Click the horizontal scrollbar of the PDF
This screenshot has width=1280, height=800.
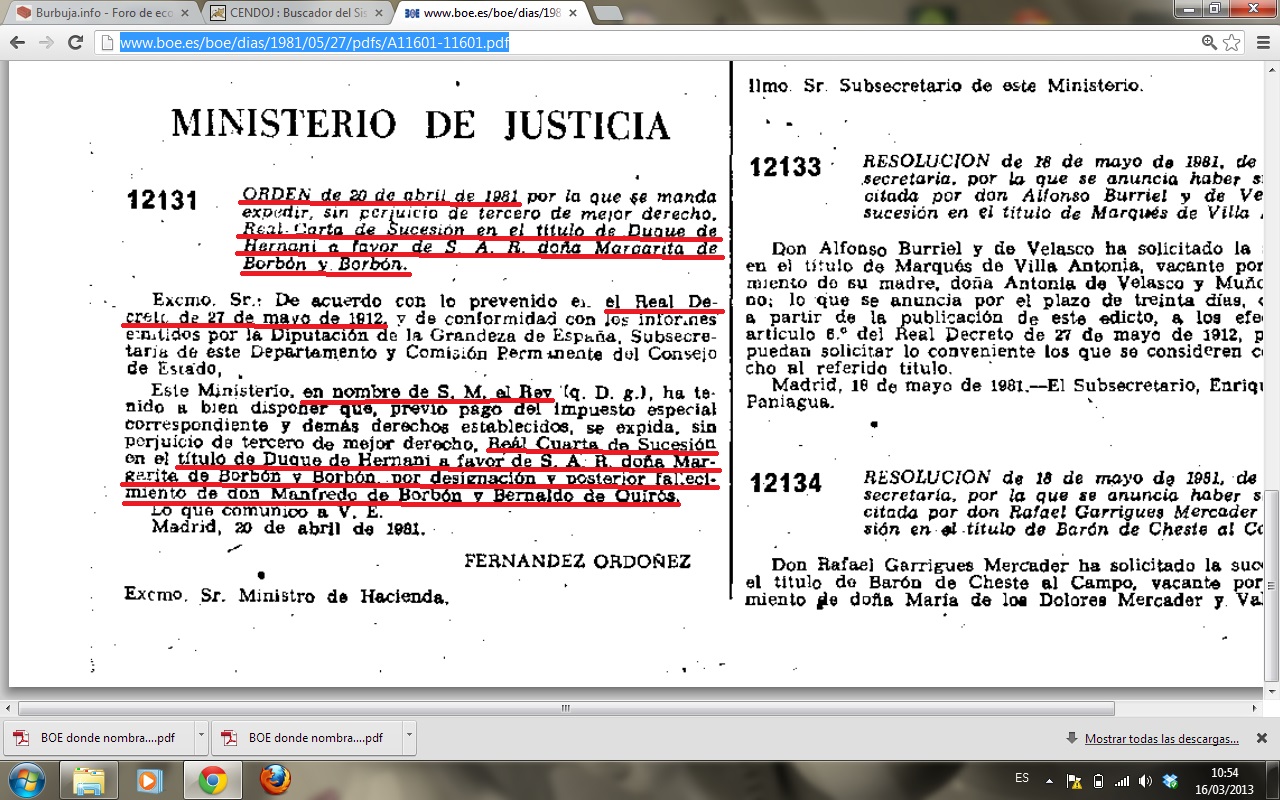[x=565, y=708]
